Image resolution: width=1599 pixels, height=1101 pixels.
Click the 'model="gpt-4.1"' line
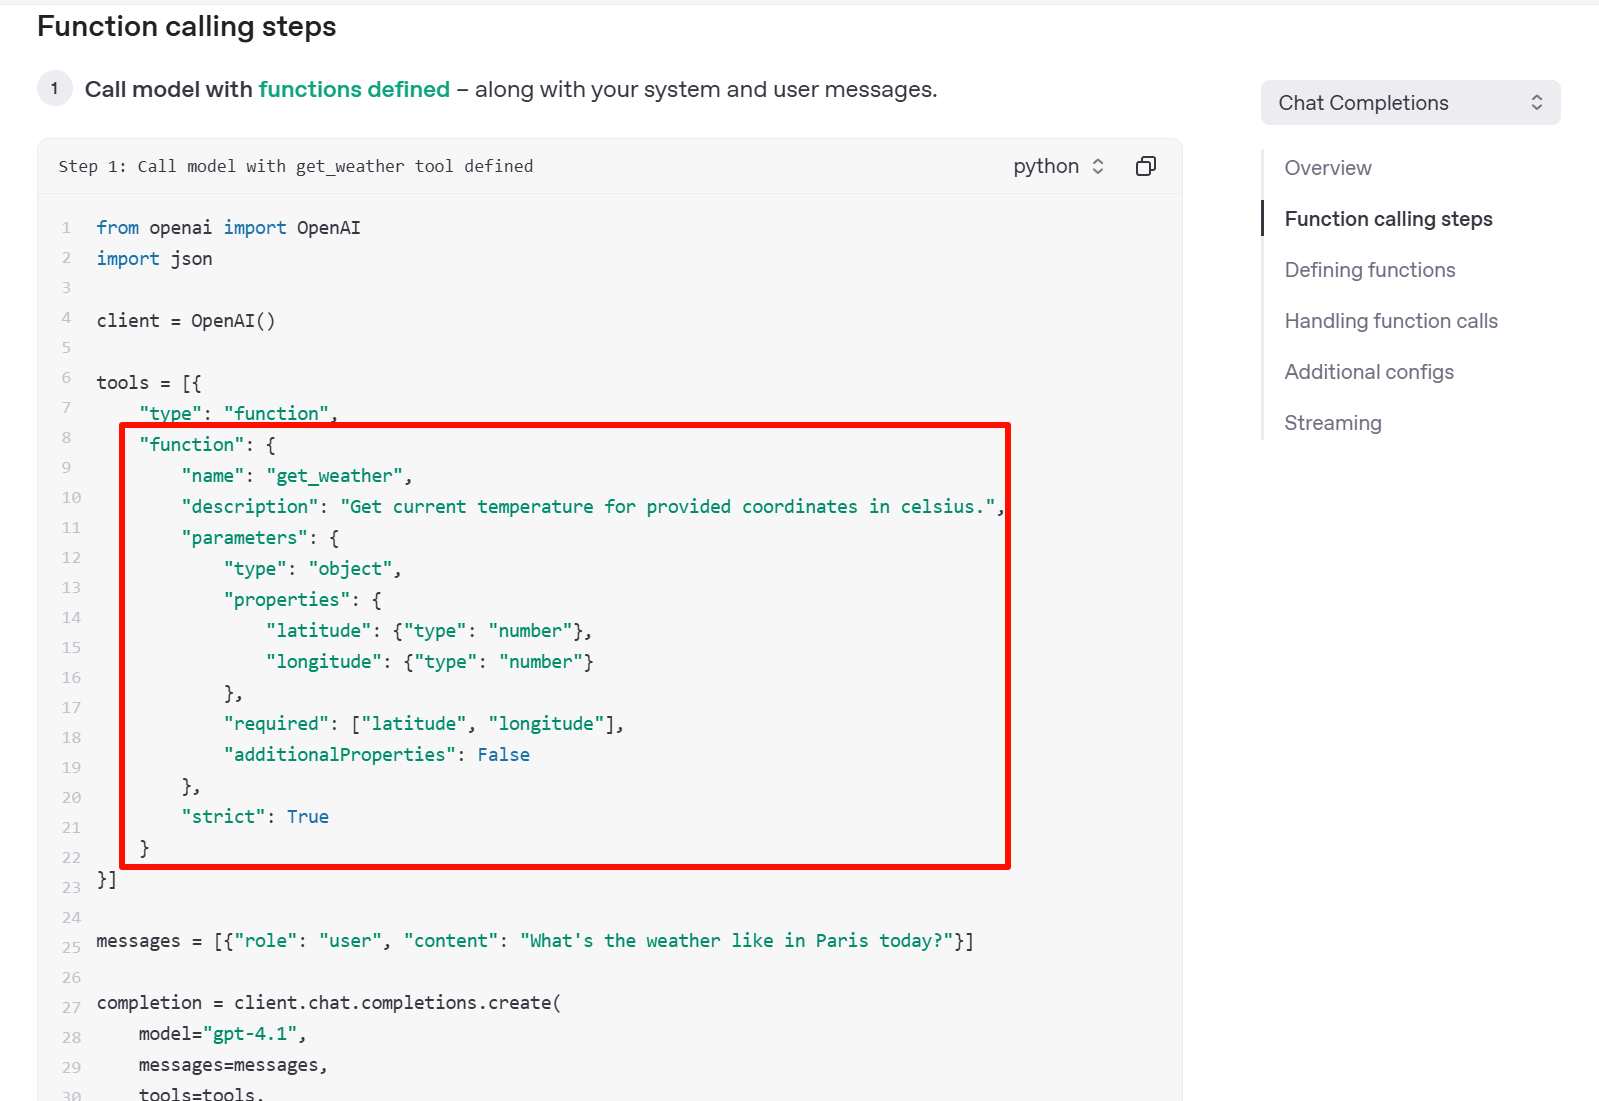[x=222, y=1034]
